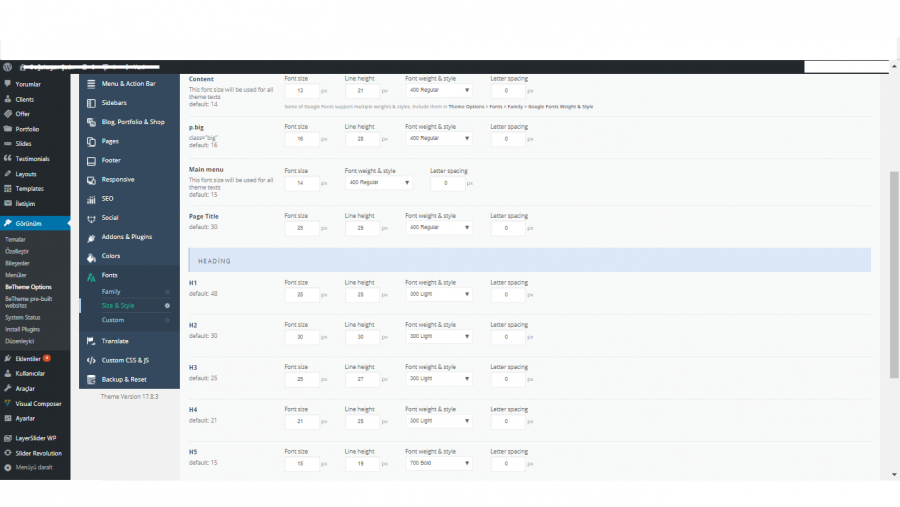Open Page Title font weight dropdown
Screen dimensions: 900x507
pos(439,227)
